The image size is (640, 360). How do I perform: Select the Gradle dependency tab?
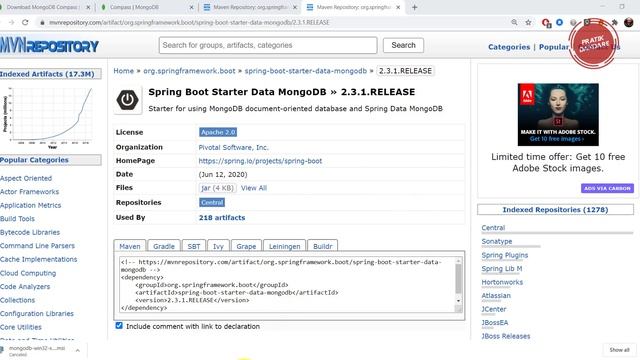164,246
